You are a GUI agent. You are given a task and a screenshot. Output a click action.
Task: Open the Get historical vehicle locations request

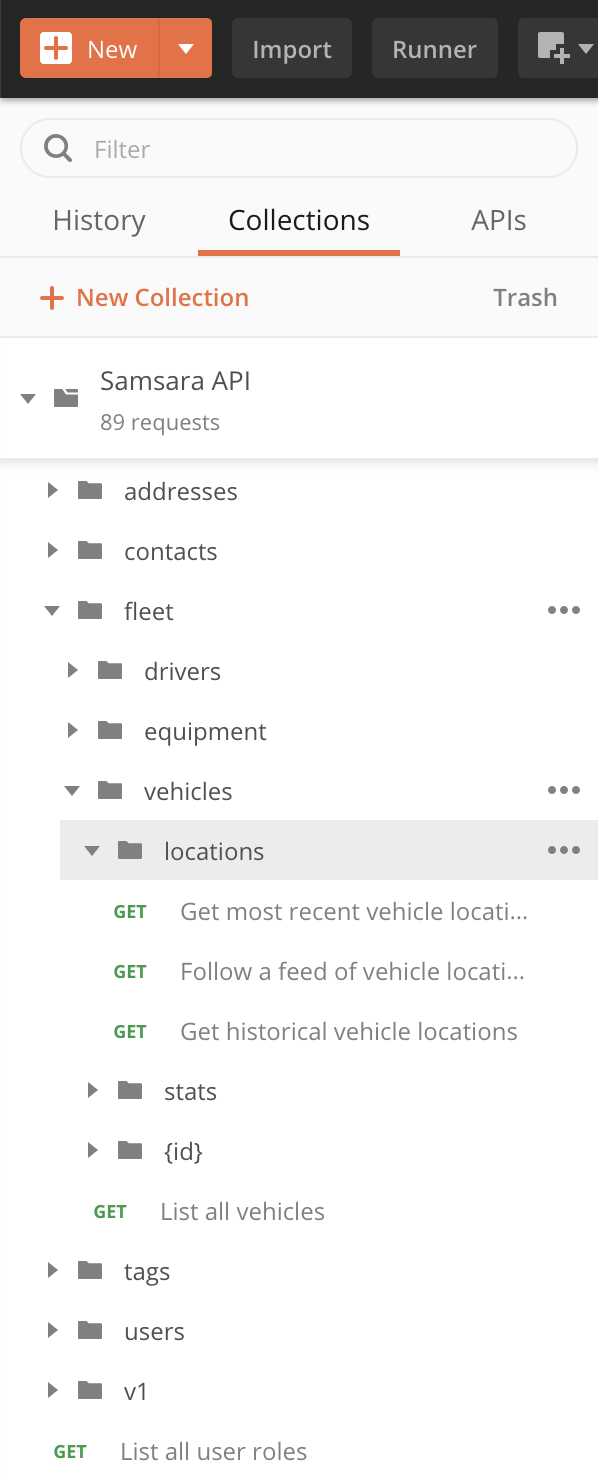pos(349,1031)
